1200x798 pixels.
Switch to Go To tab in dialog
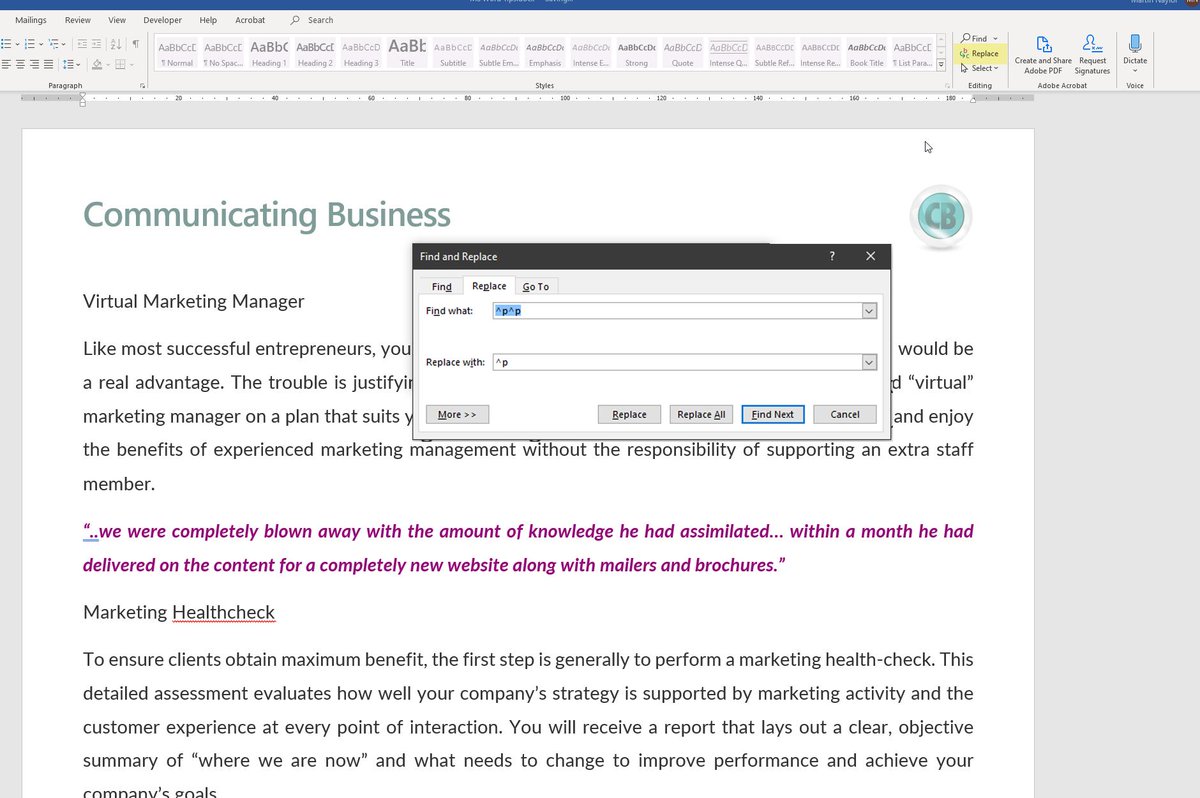coord(536,287)
